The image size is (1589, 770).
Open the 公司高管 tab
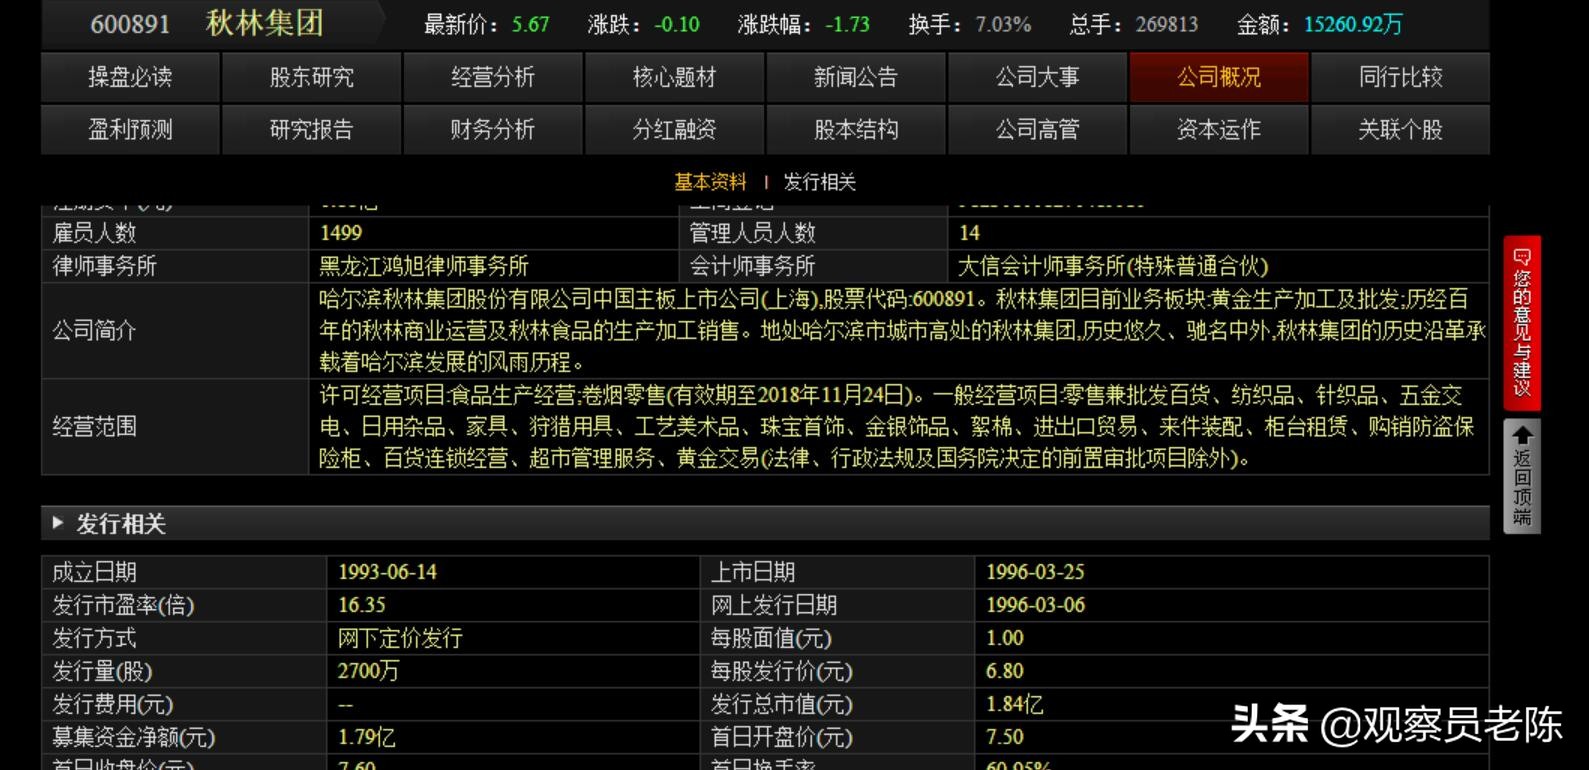pyautogui.click(x=1038, y=129)
